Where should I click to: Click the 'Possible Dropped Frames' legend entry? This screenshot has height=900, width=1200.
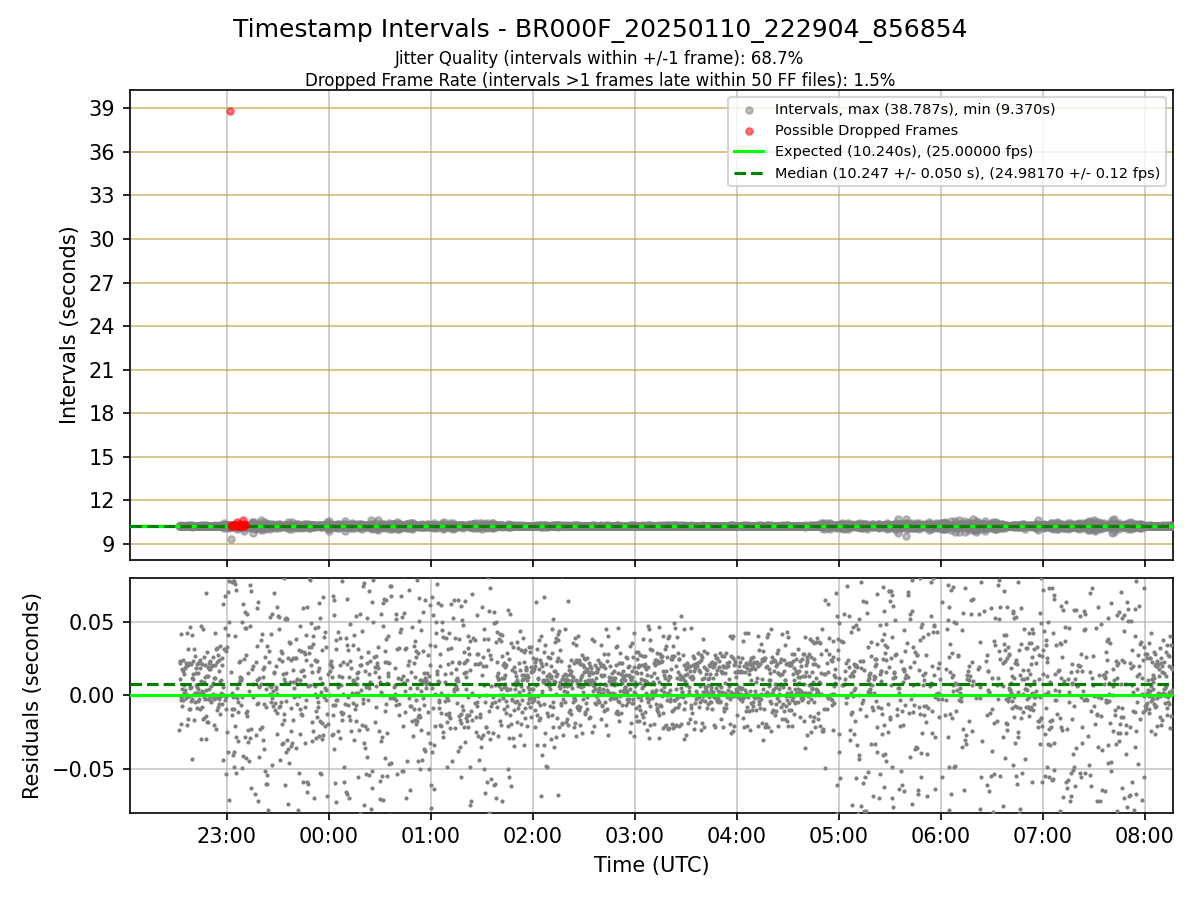pyautogui.click(x=866, y=130)
